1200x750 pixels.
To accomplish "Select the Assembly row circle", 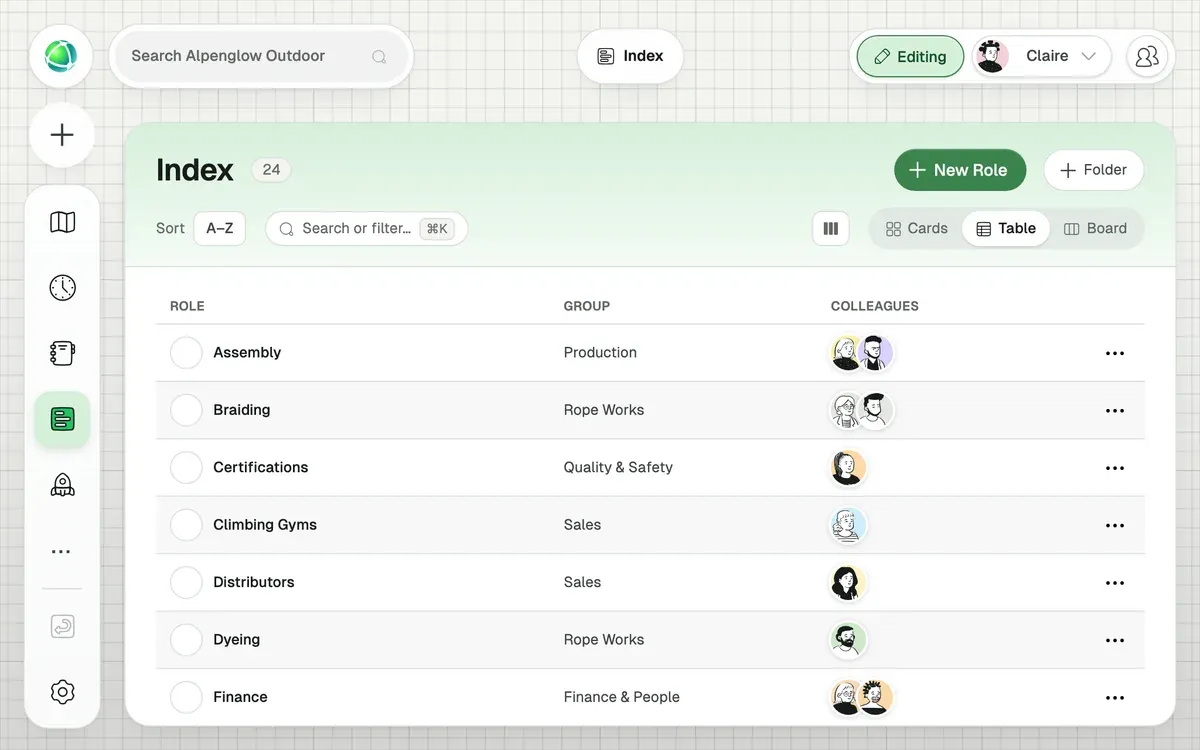I will (186, 352).
